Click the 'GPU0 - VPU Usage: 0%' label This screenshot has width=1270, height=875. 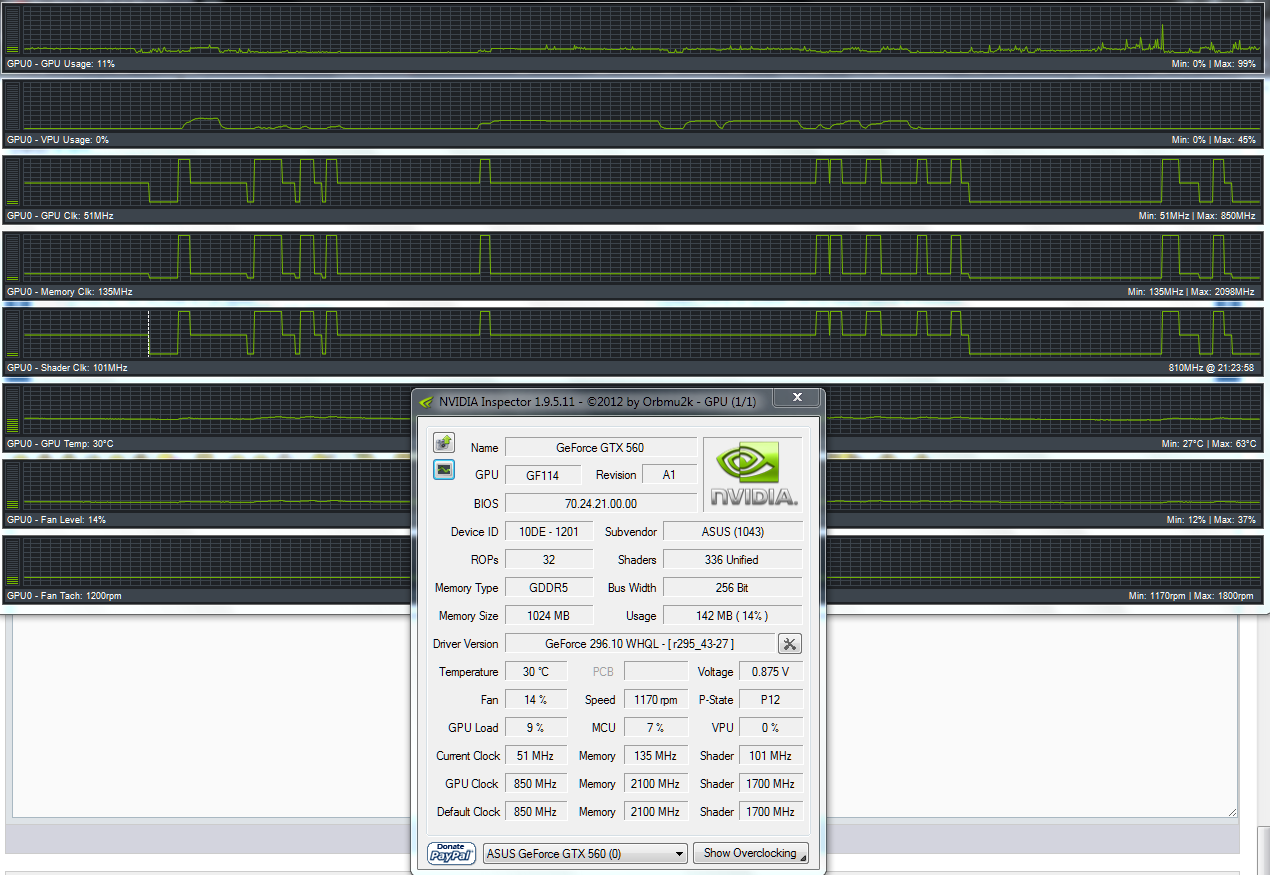[x=58, y=140]
